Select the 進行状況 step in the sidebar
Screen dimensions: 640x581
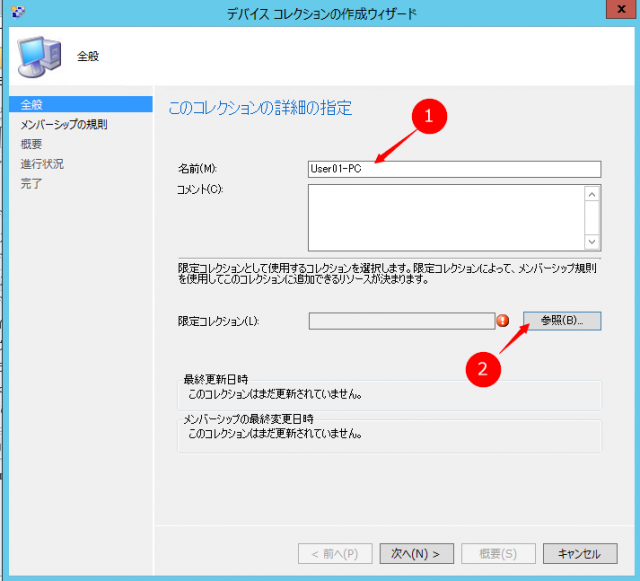tap(42, 164)
